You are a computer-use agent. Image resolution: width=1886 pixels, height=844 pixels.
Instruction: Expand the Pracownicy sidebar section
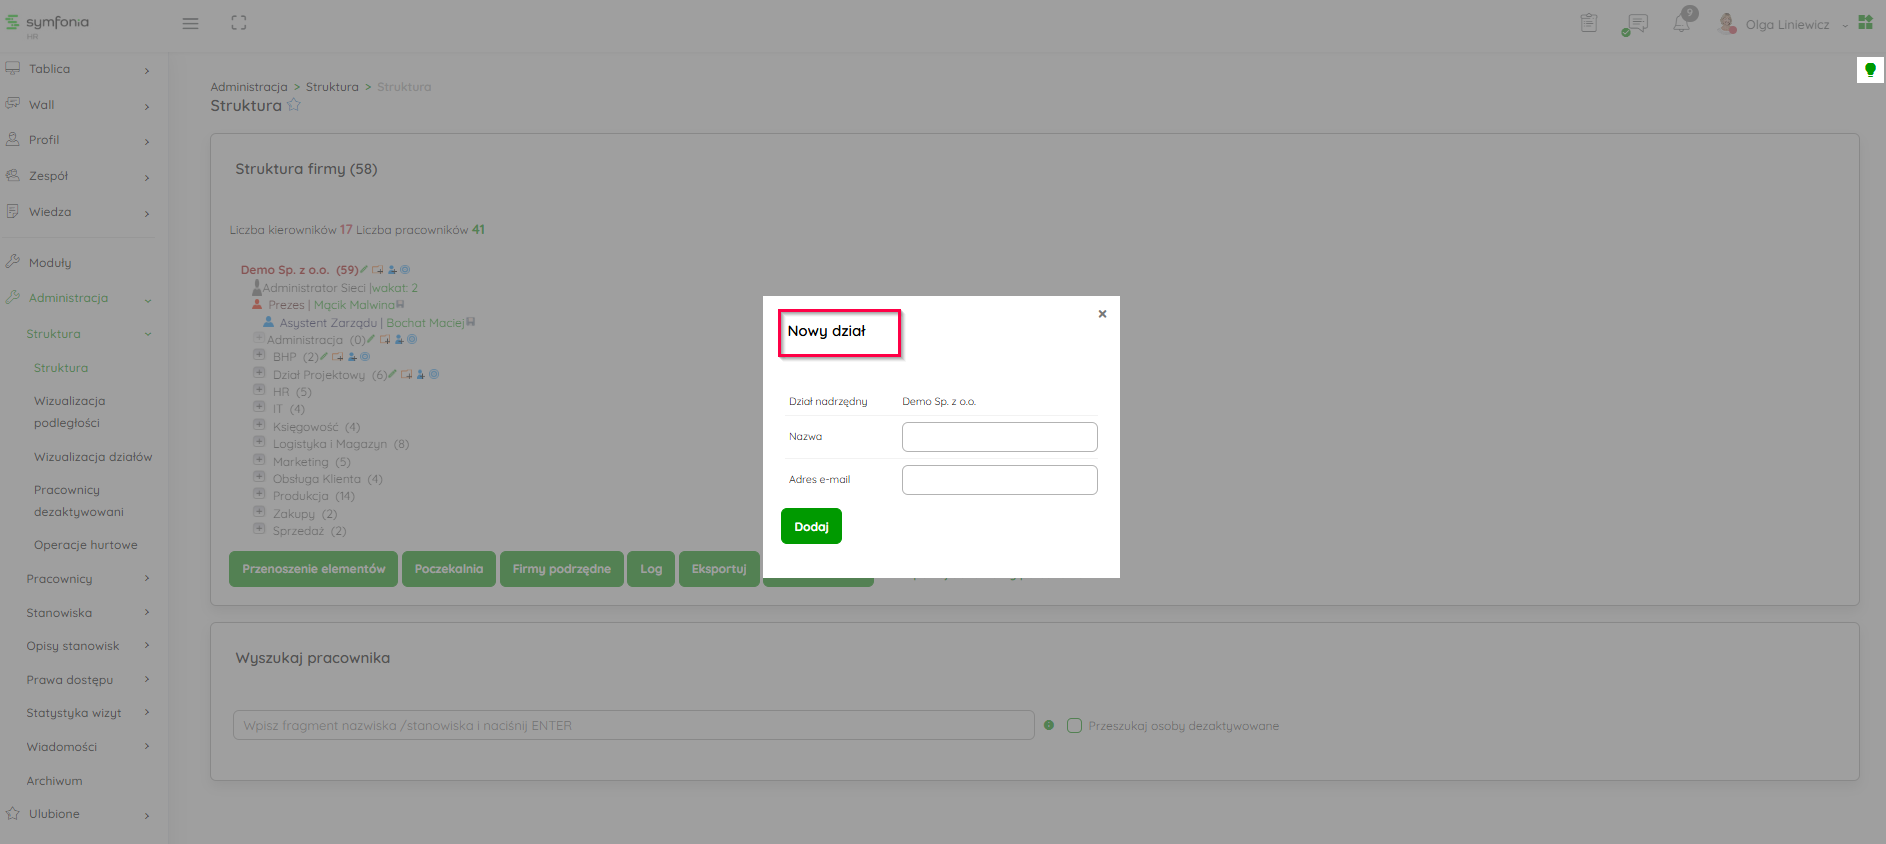(87, 579)
